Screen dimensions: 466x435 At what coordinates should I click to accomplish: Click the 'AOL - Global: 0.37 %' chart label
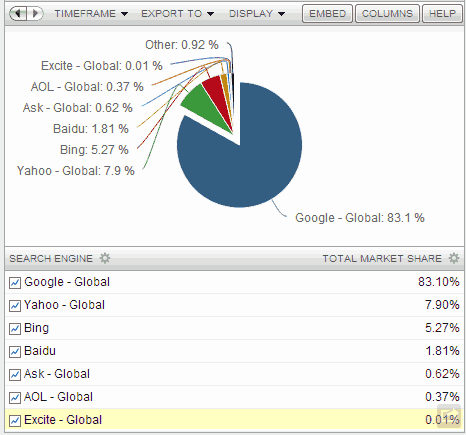click(87, 87)
